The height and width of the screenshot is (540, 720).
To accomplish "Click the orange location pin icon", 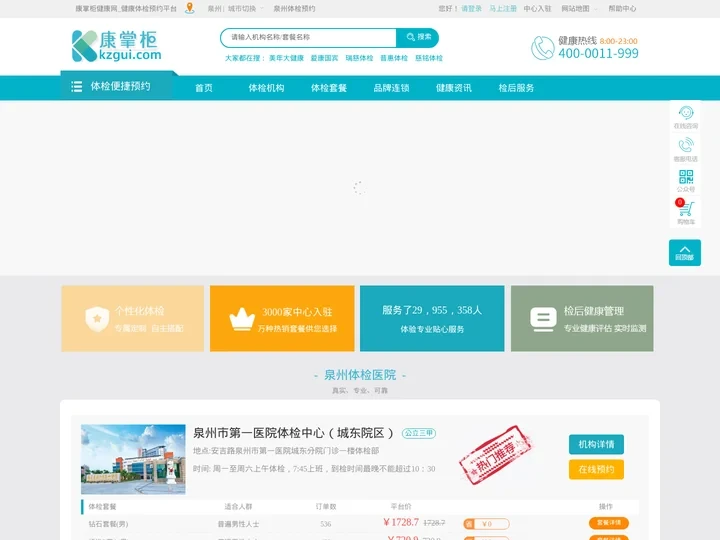I will pos(190,8).
